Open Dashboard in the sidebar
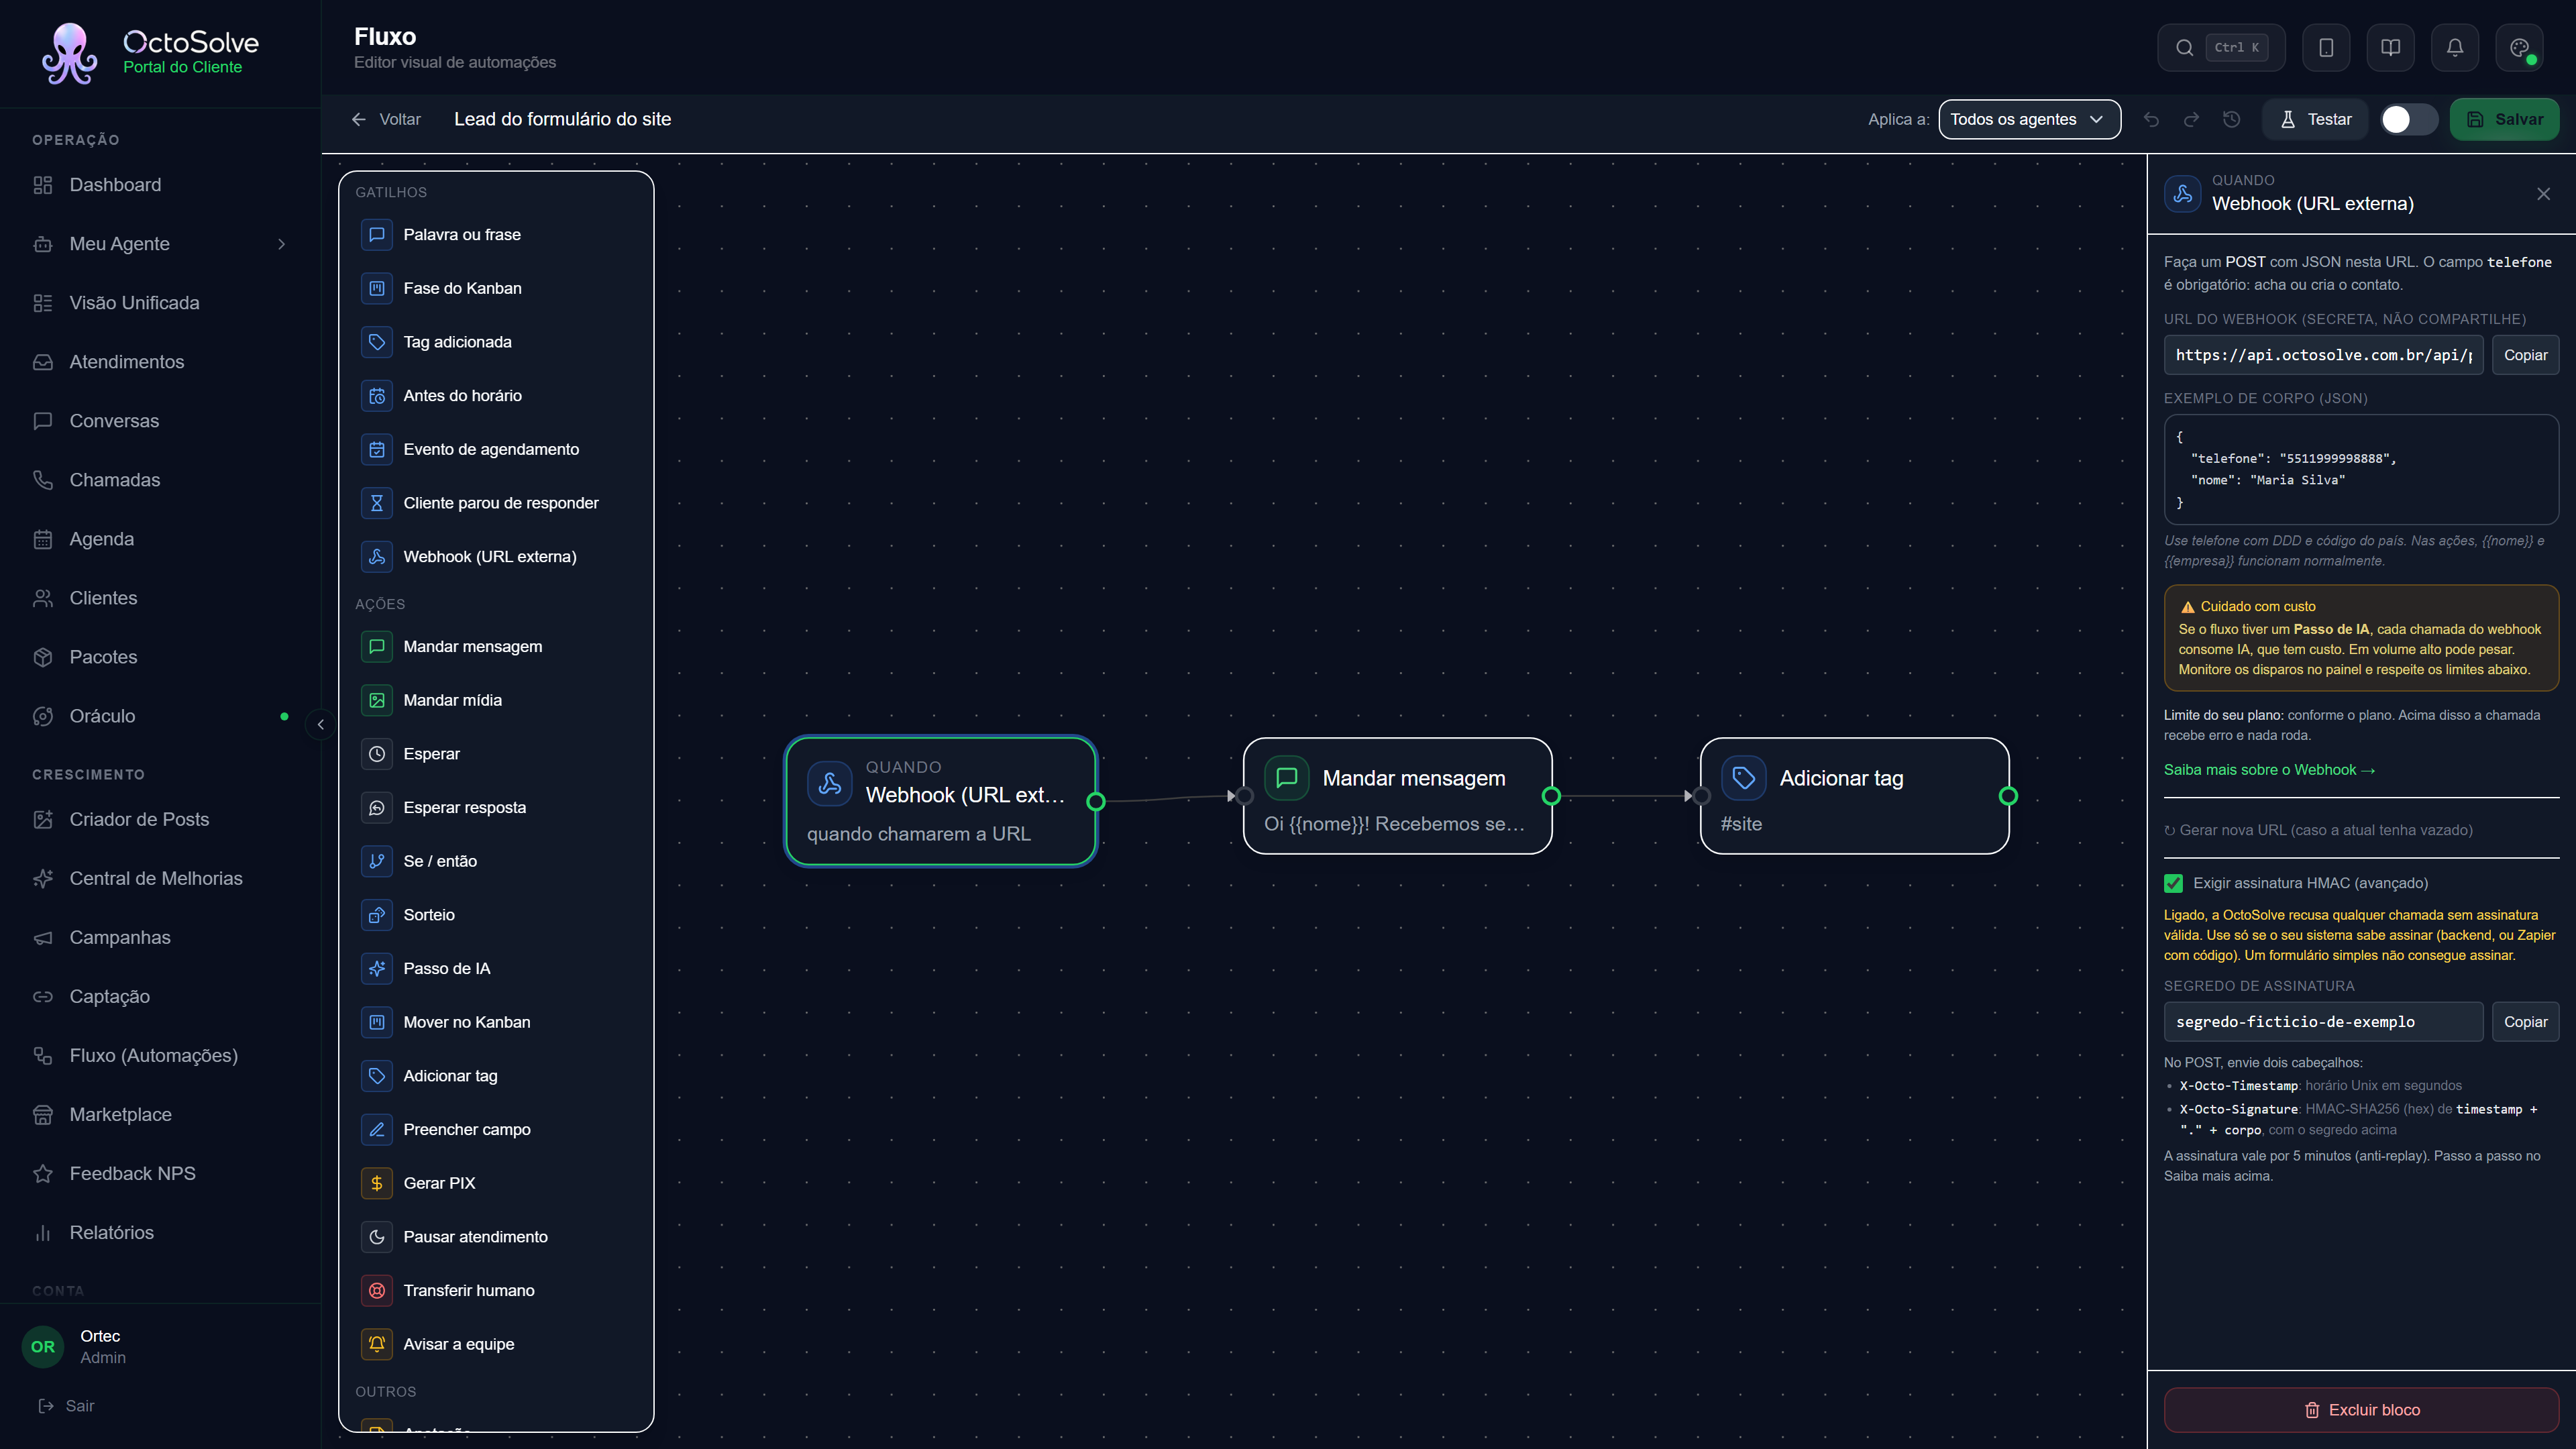The height and width of the screenshot is (1449, 2576). pyautogui.click(x=160, y=185)
